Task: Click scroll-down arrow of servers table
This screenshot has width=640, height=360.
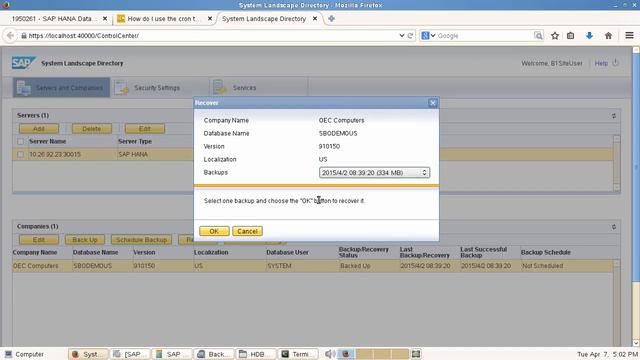Action: tap(616, 187)
